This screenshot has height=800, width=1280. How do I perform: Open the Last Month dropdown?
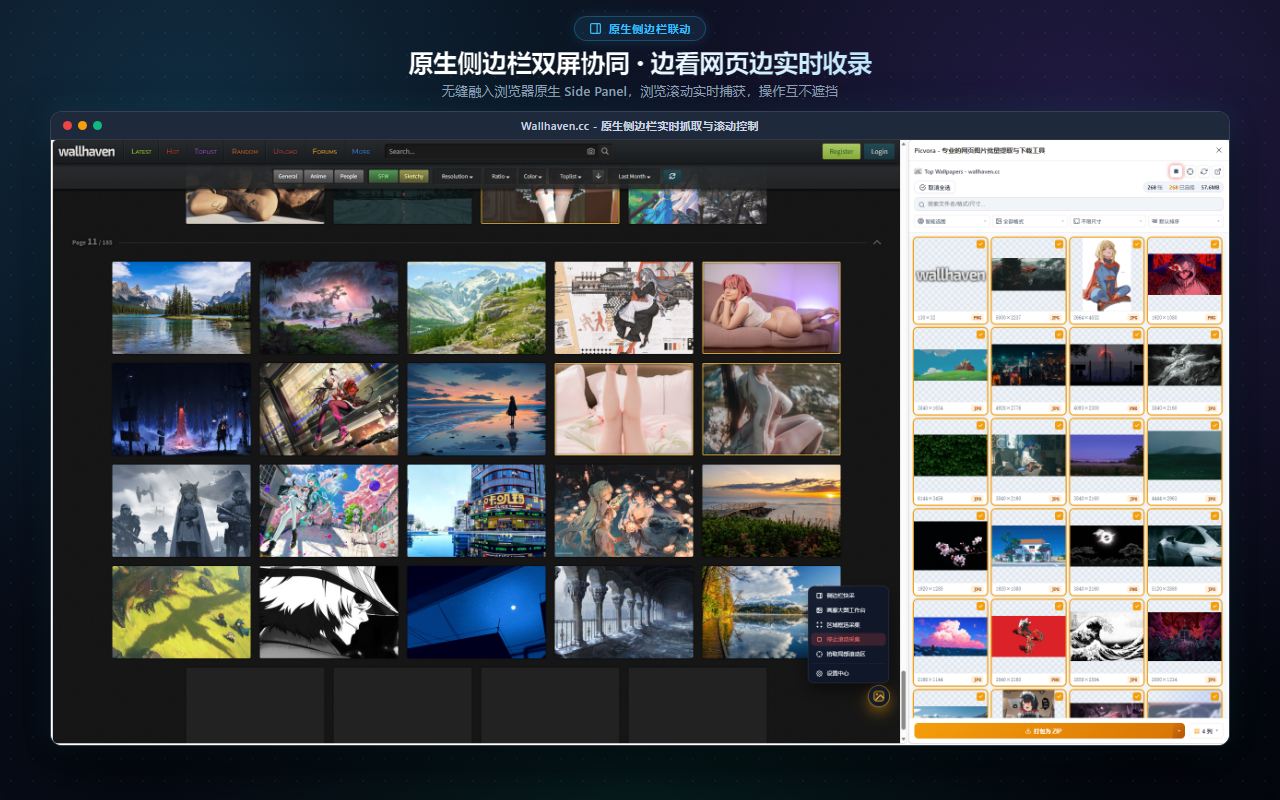tap(634, 176)
